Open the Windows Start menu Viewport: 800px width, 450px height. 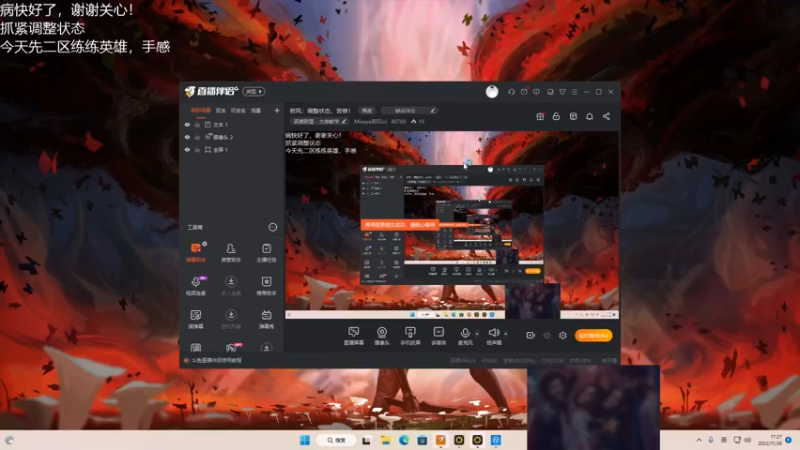305,440
